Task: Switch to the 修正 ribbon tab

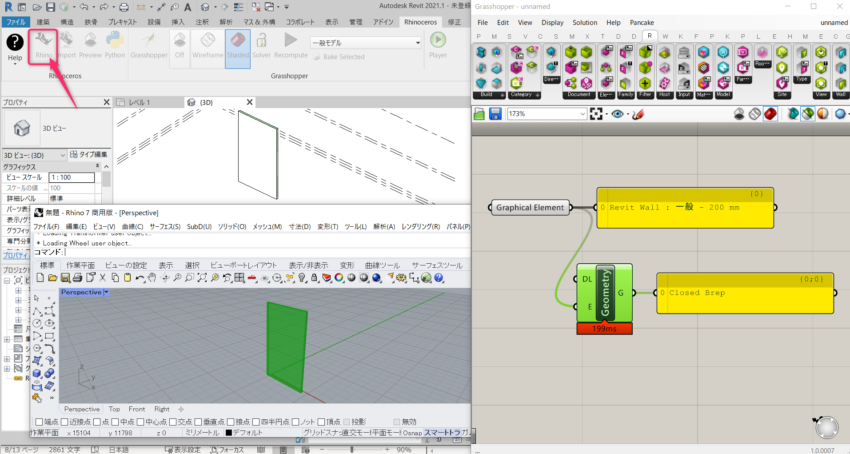Action: pos(454,22)
